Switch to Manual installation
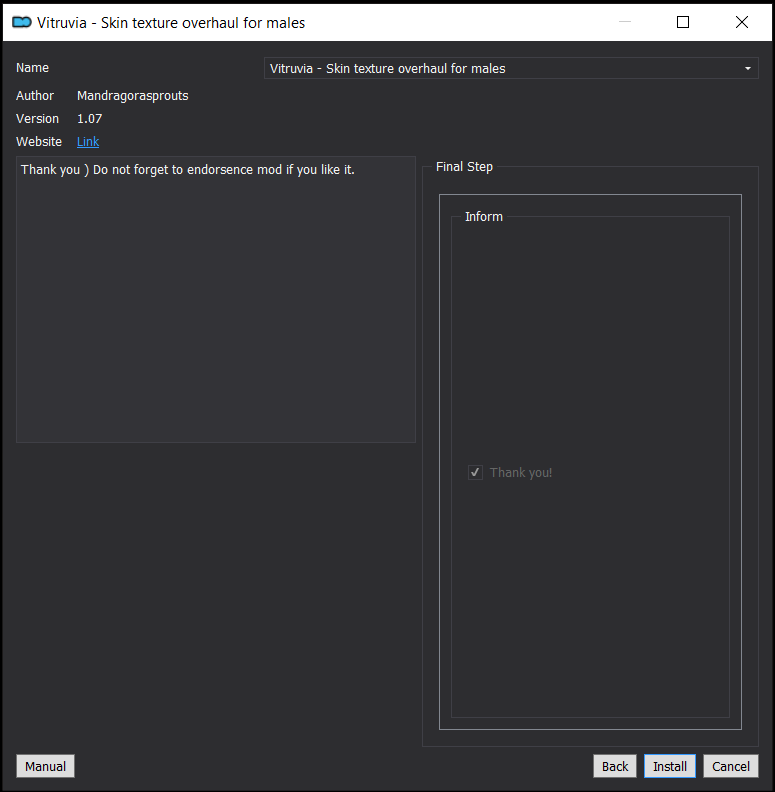The height and width of the screenshot is (792, 775). 45,766
